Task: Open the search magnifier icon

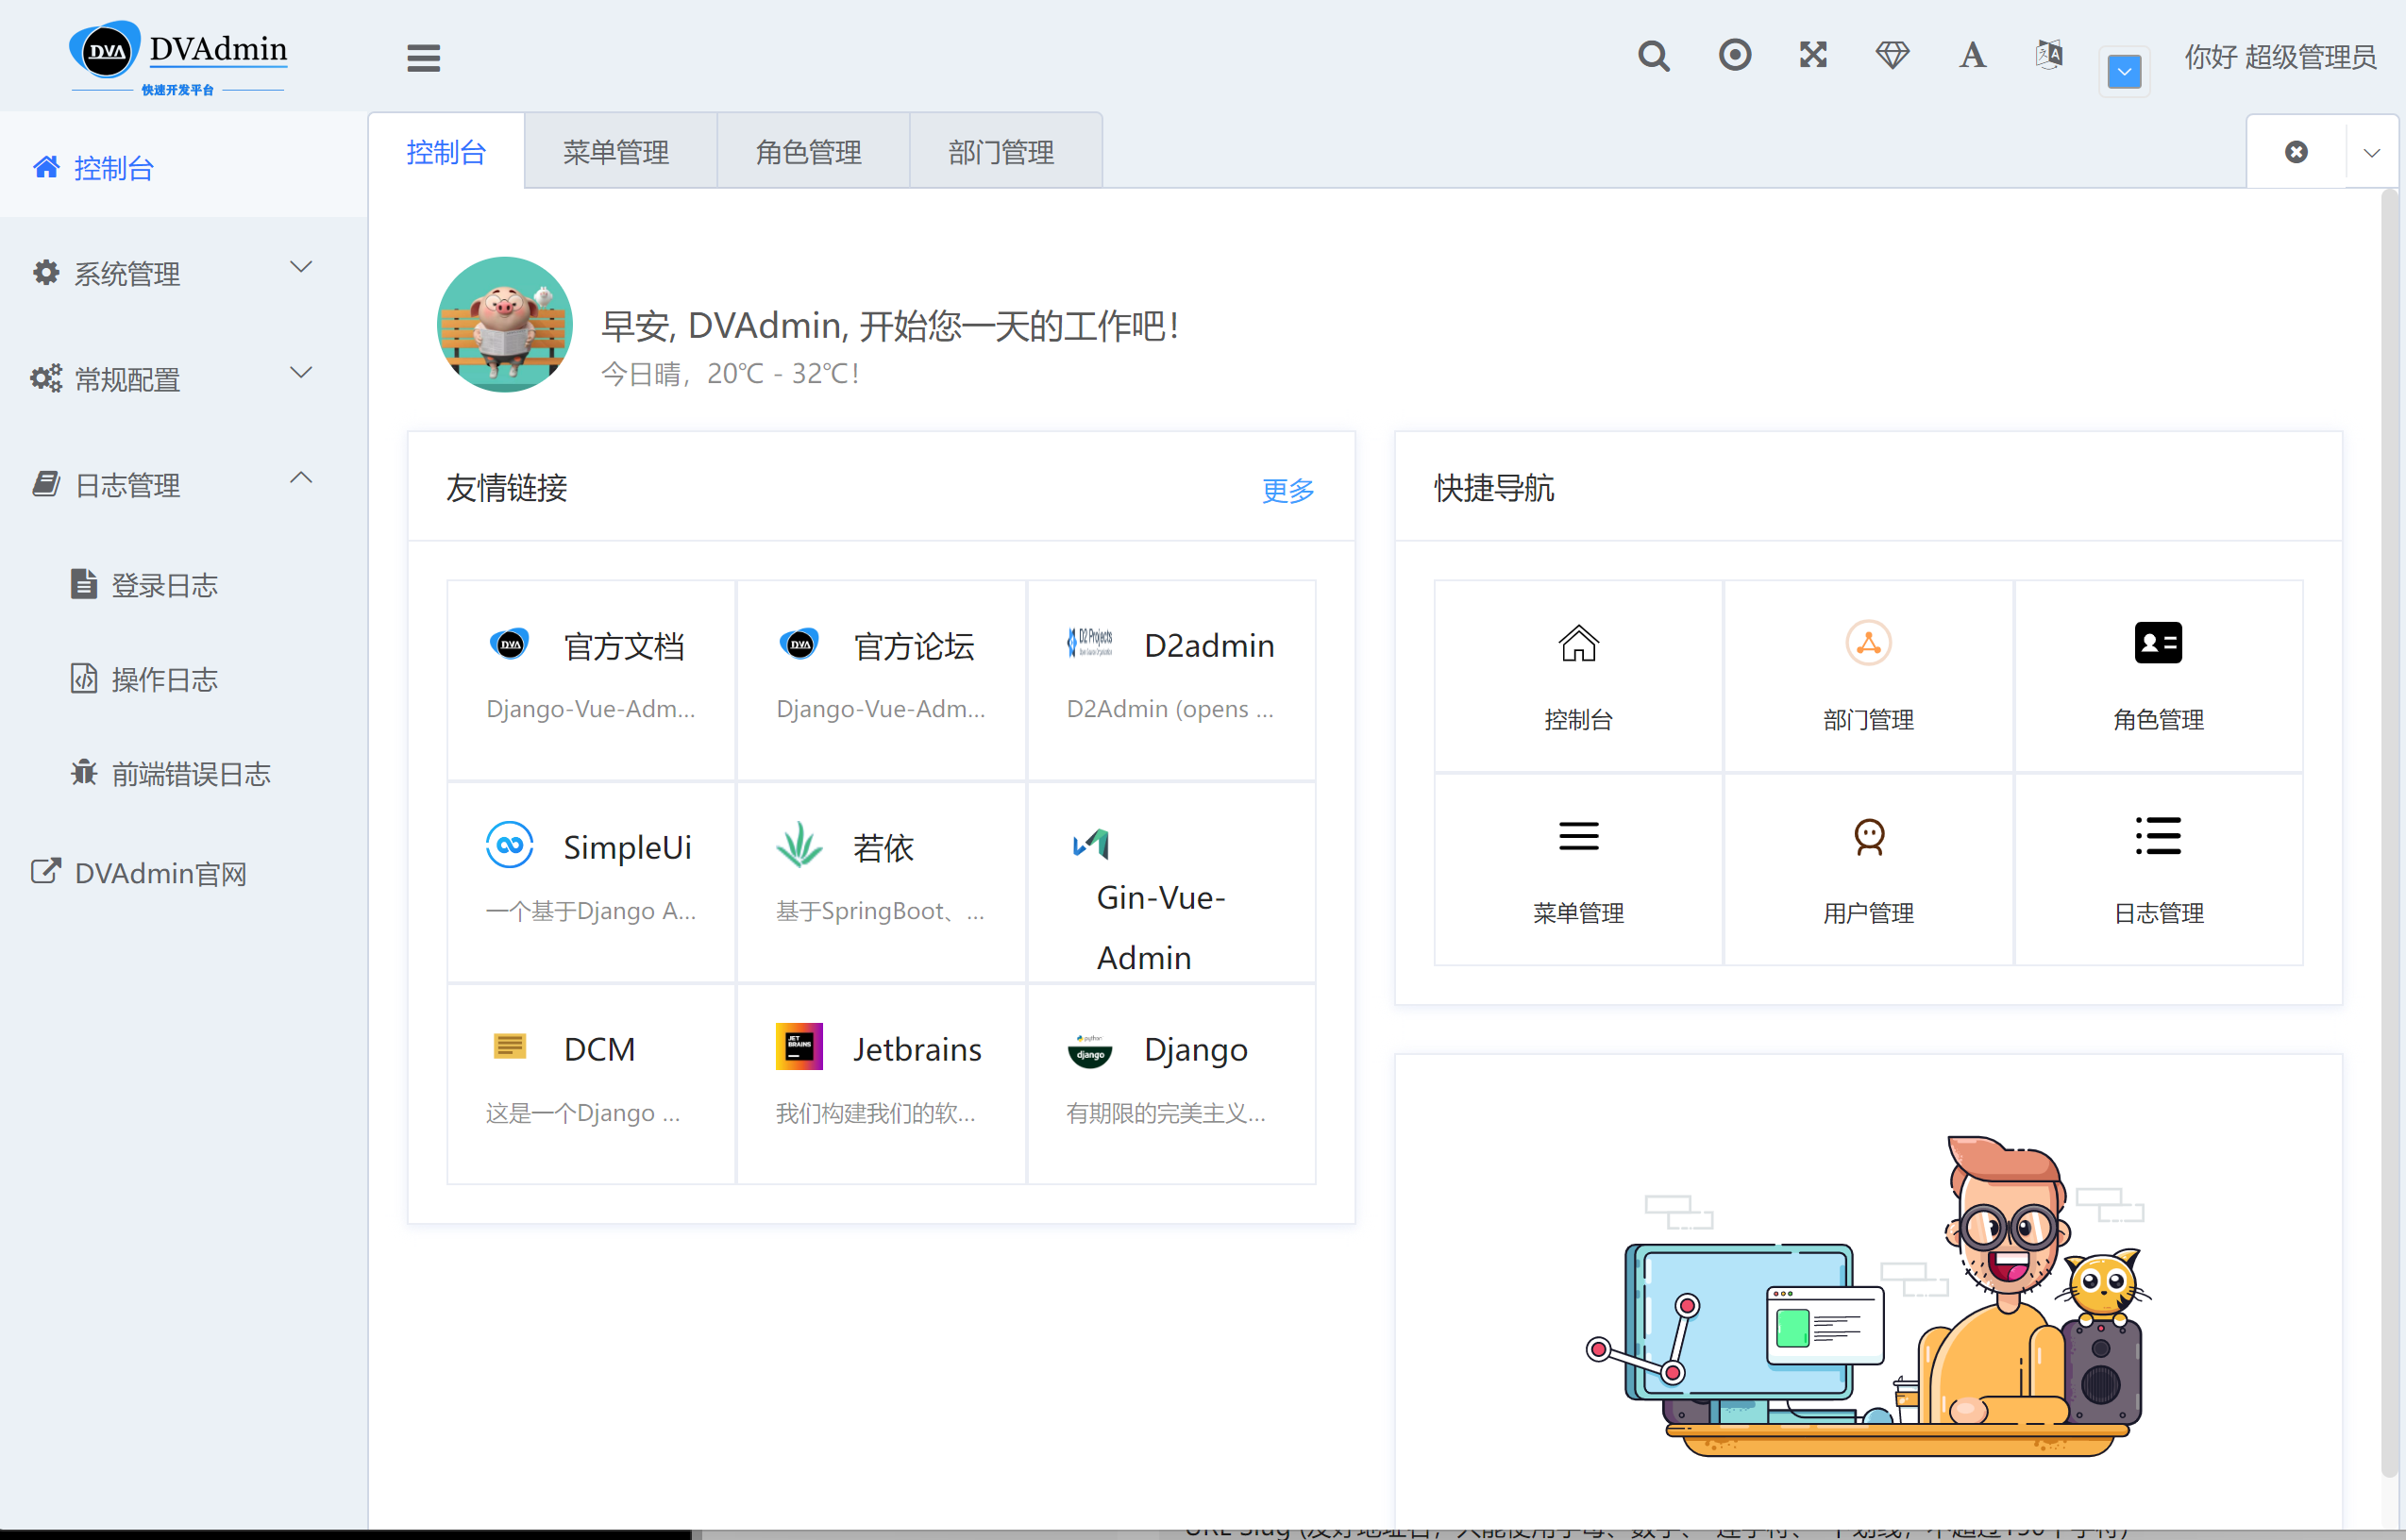Action: pos(1654,56)
